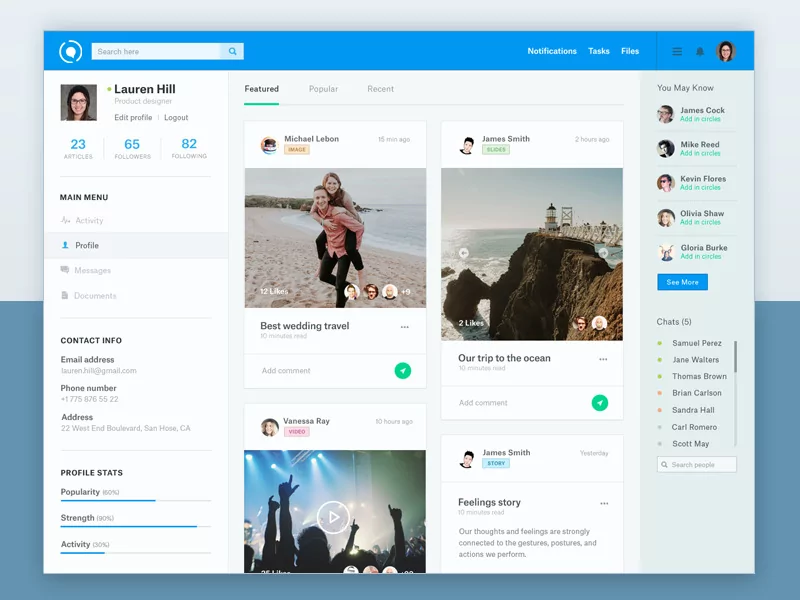Screen dimensions: 800x600
Task: Add Mike Reed in circles
Action: pos(700,153)
